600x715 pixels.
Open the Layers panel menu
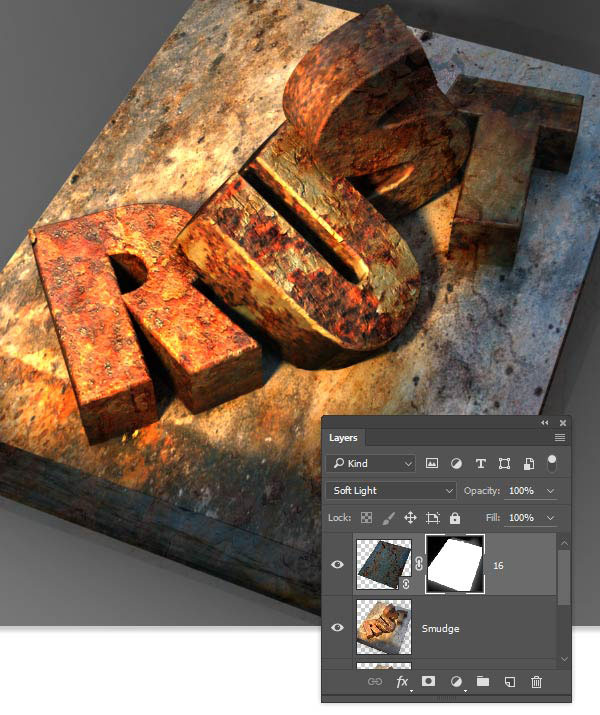[x=559, y=438]
